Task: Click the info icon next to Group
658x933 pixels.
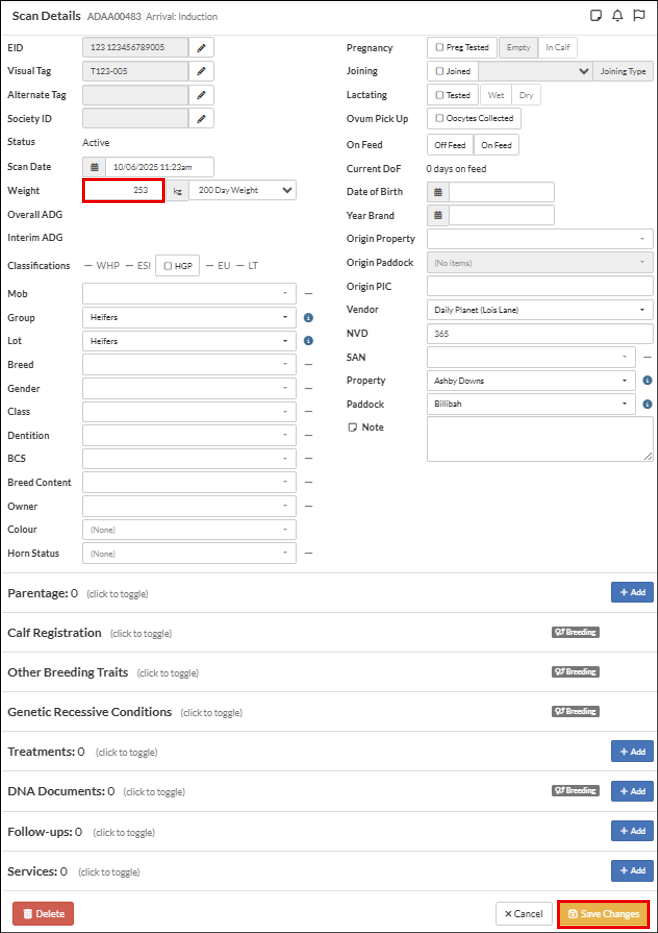Action: [308, 318]
